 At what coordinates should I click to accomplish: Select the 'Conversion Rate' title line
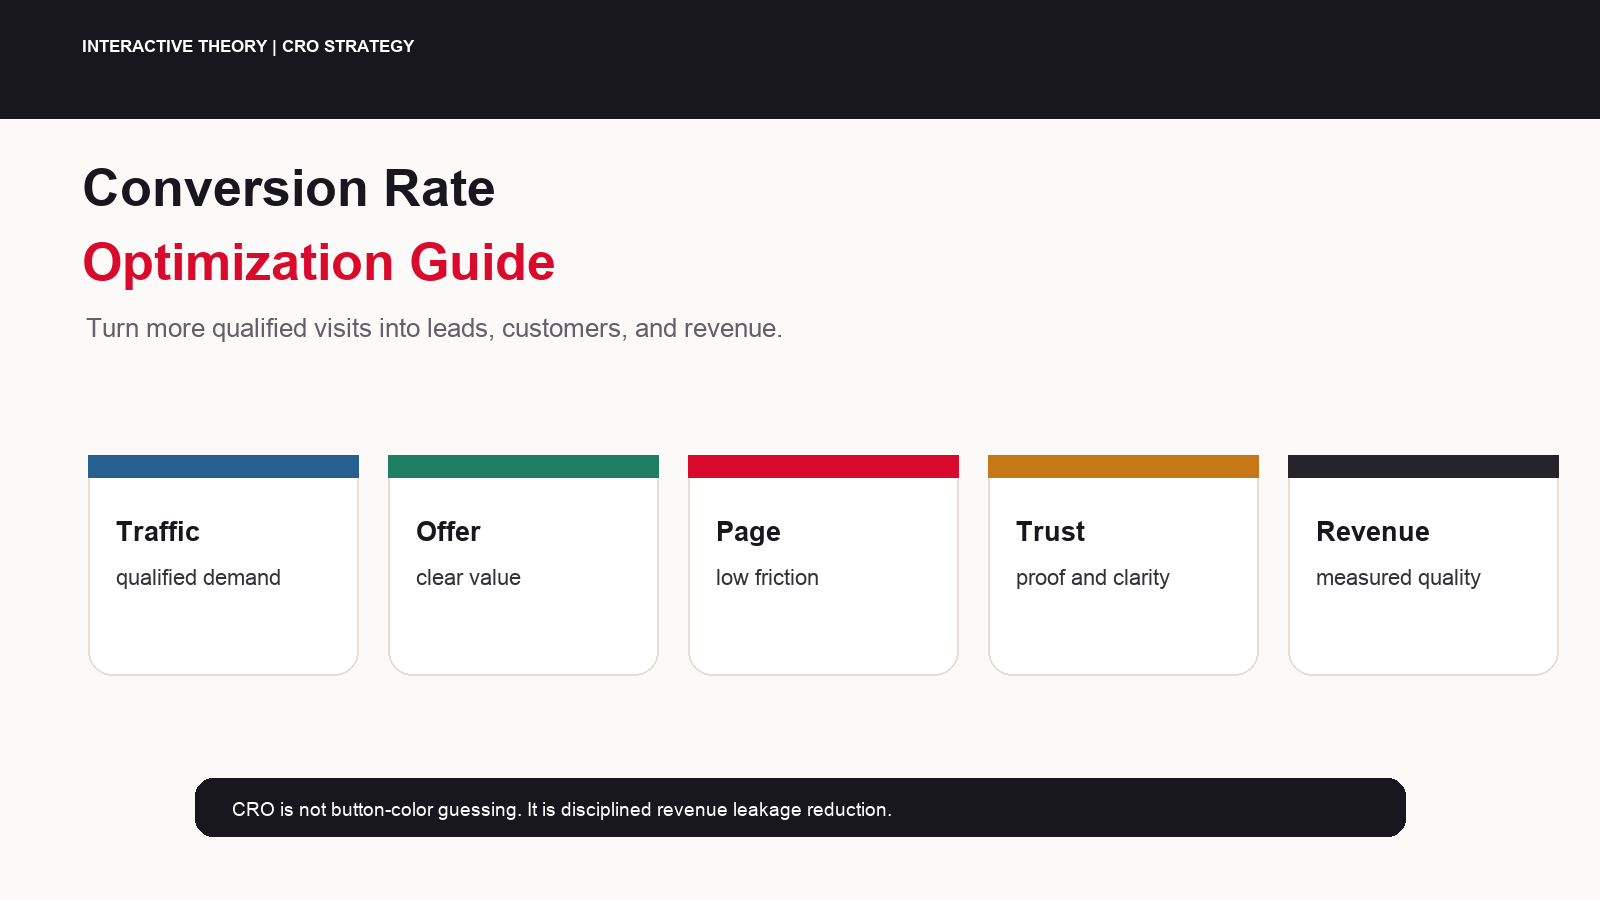tap(289, 188)
